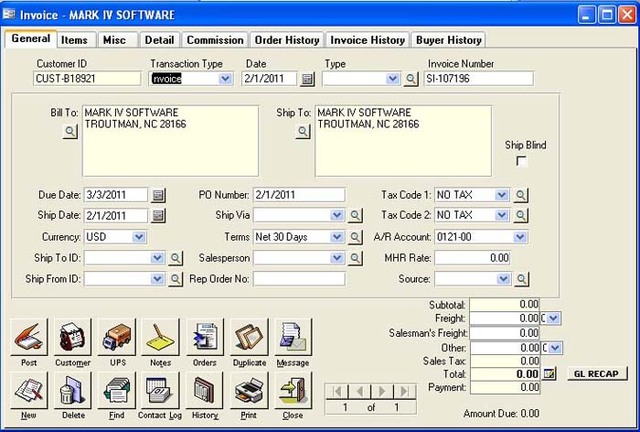The image size is (640, 432).
Task: Click Terms lookup magnifier
Action: tap(355, 237)
